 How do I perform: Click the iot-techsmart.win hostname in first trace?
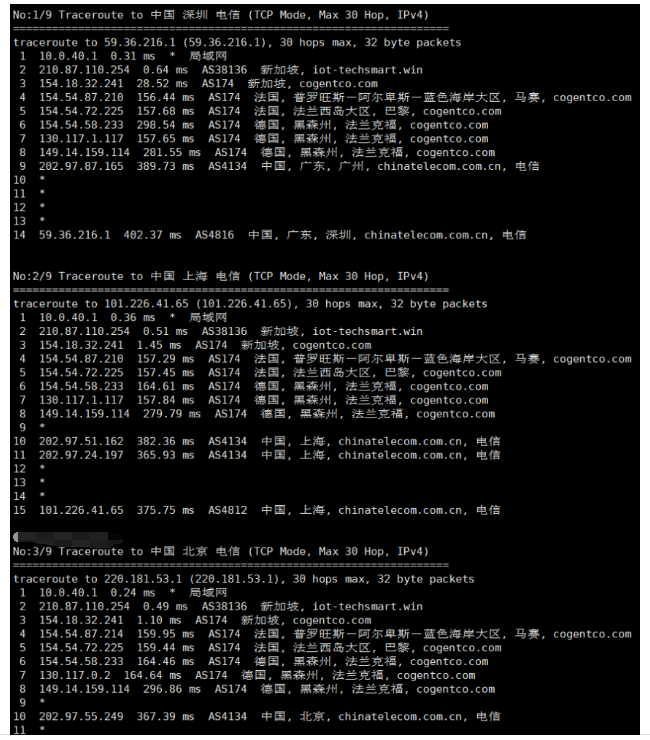click(x=368, y=70)
